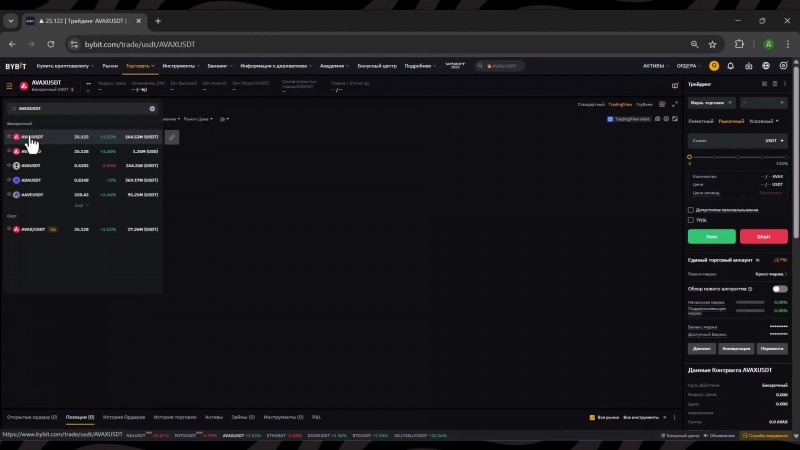Uncheck the Все рынки checkbox
This screenshot has height=450, width=800.
[592, 417]
